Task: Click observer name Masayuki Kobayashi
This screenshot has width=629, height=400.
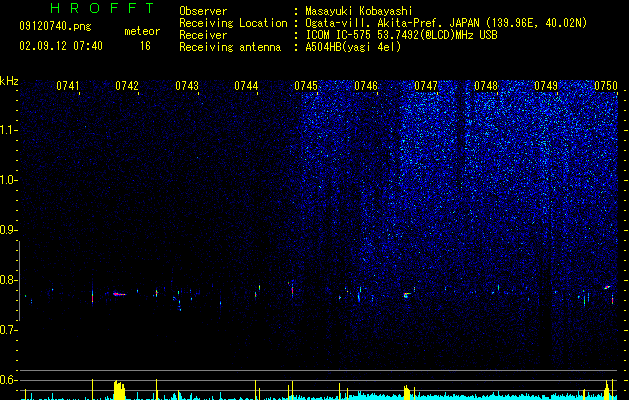Action: tap(359, 11)
